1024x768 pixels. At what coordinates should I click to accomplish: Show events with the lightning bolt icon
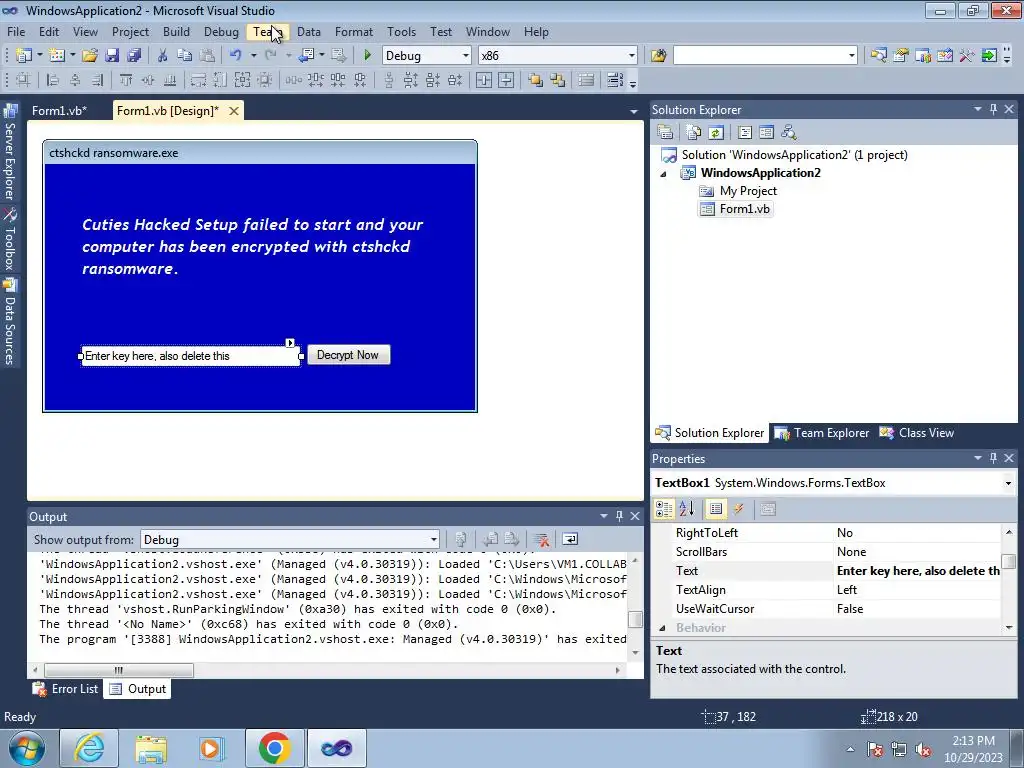[739, 509]
